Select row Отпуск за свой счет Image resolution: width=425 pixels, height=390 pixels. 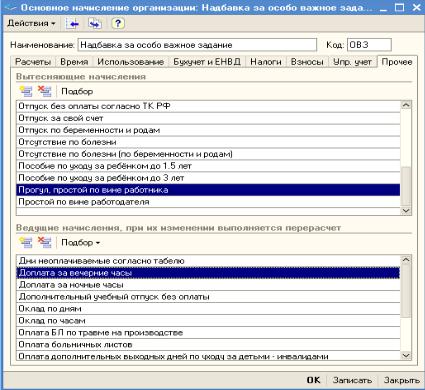208,118
